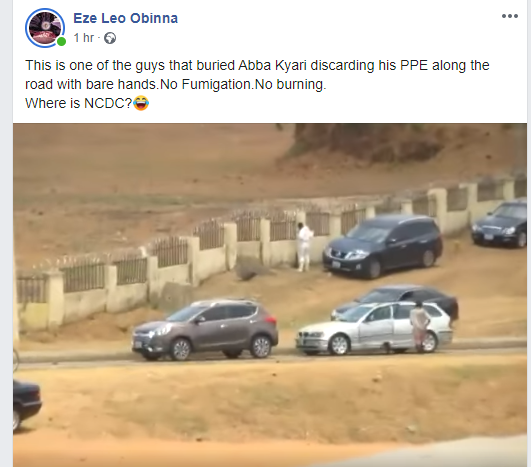Screen dimensions: 531x467
Task: Open the post via the 1 hr timestamp
Action: pyautogui.click(x=84, y=38)
